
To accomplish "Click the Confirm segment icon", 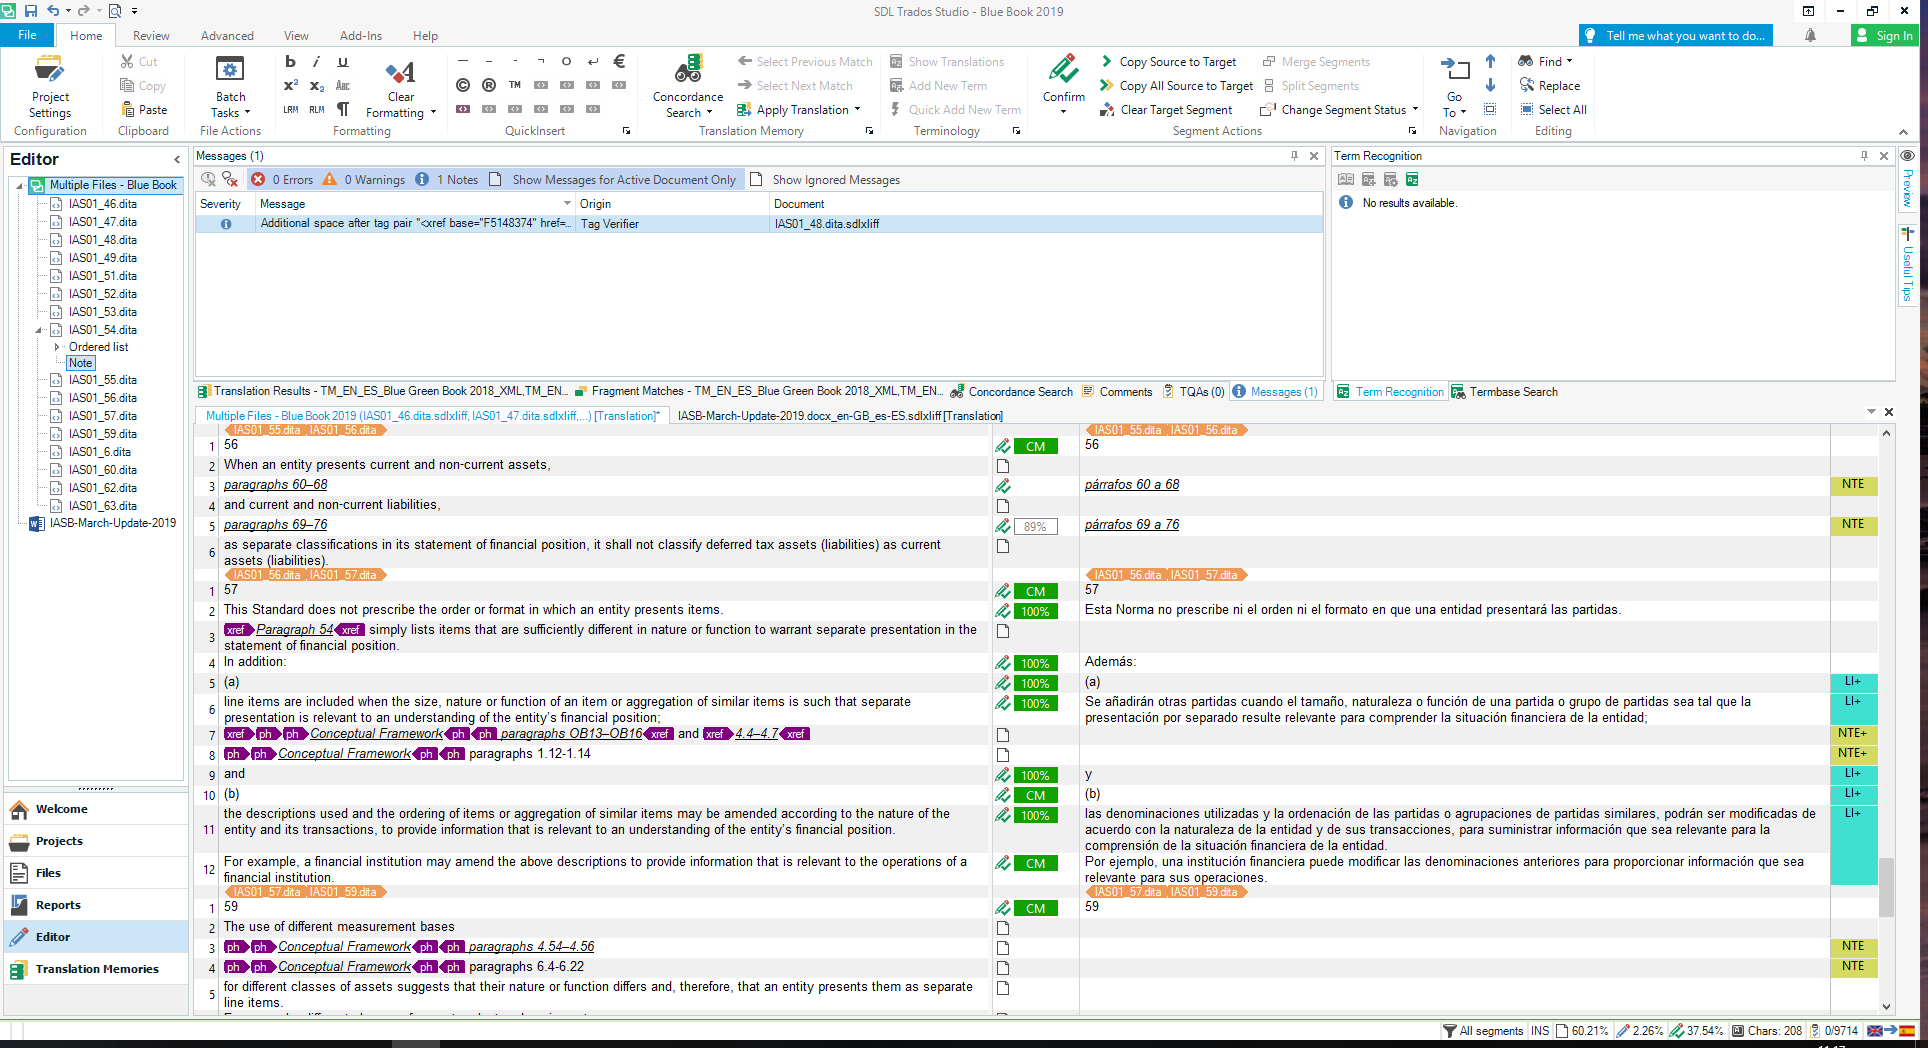I will 1063,72.
